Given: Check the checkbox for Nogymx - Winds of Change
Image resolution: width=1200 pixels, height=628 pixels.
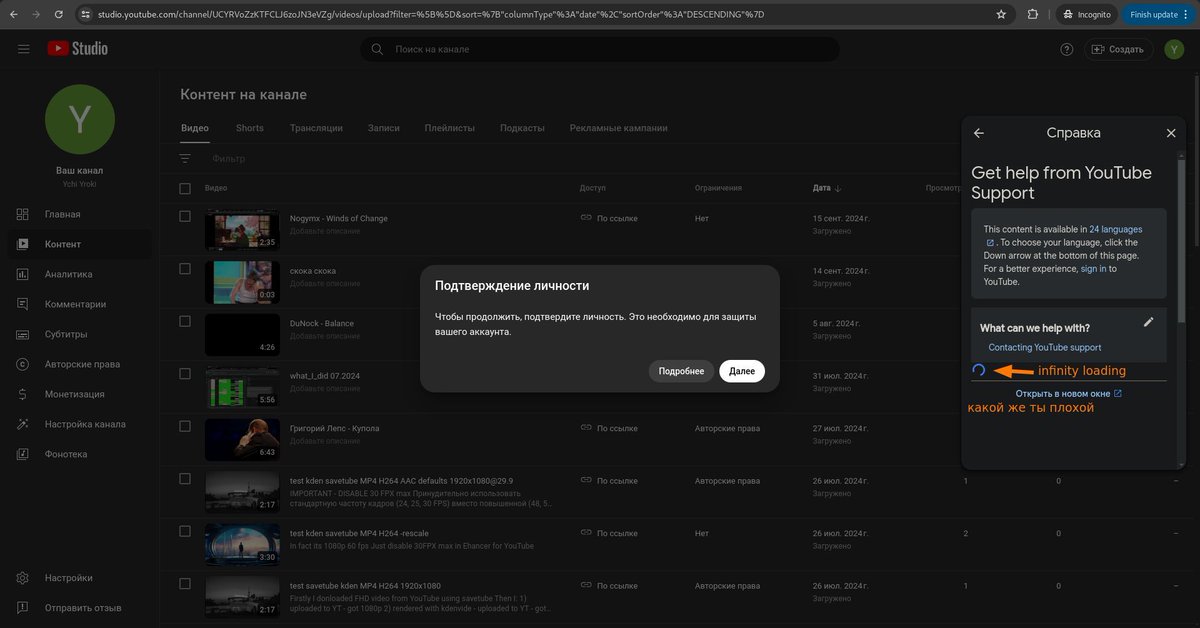Looking at the screenshot, I should [185, 214].
